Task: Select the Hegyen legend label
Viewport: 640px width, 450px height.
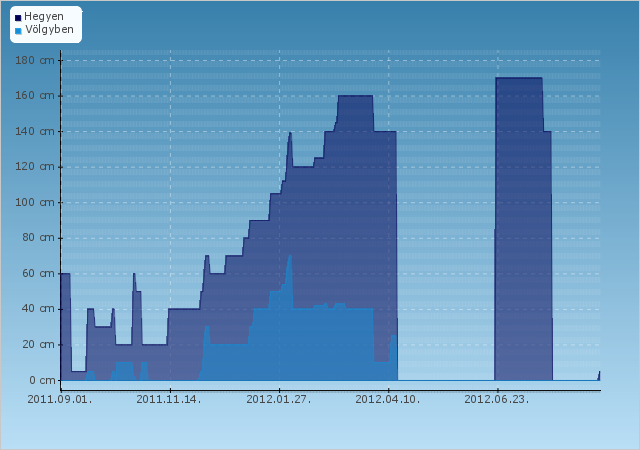Action: (x=44, y=17)
